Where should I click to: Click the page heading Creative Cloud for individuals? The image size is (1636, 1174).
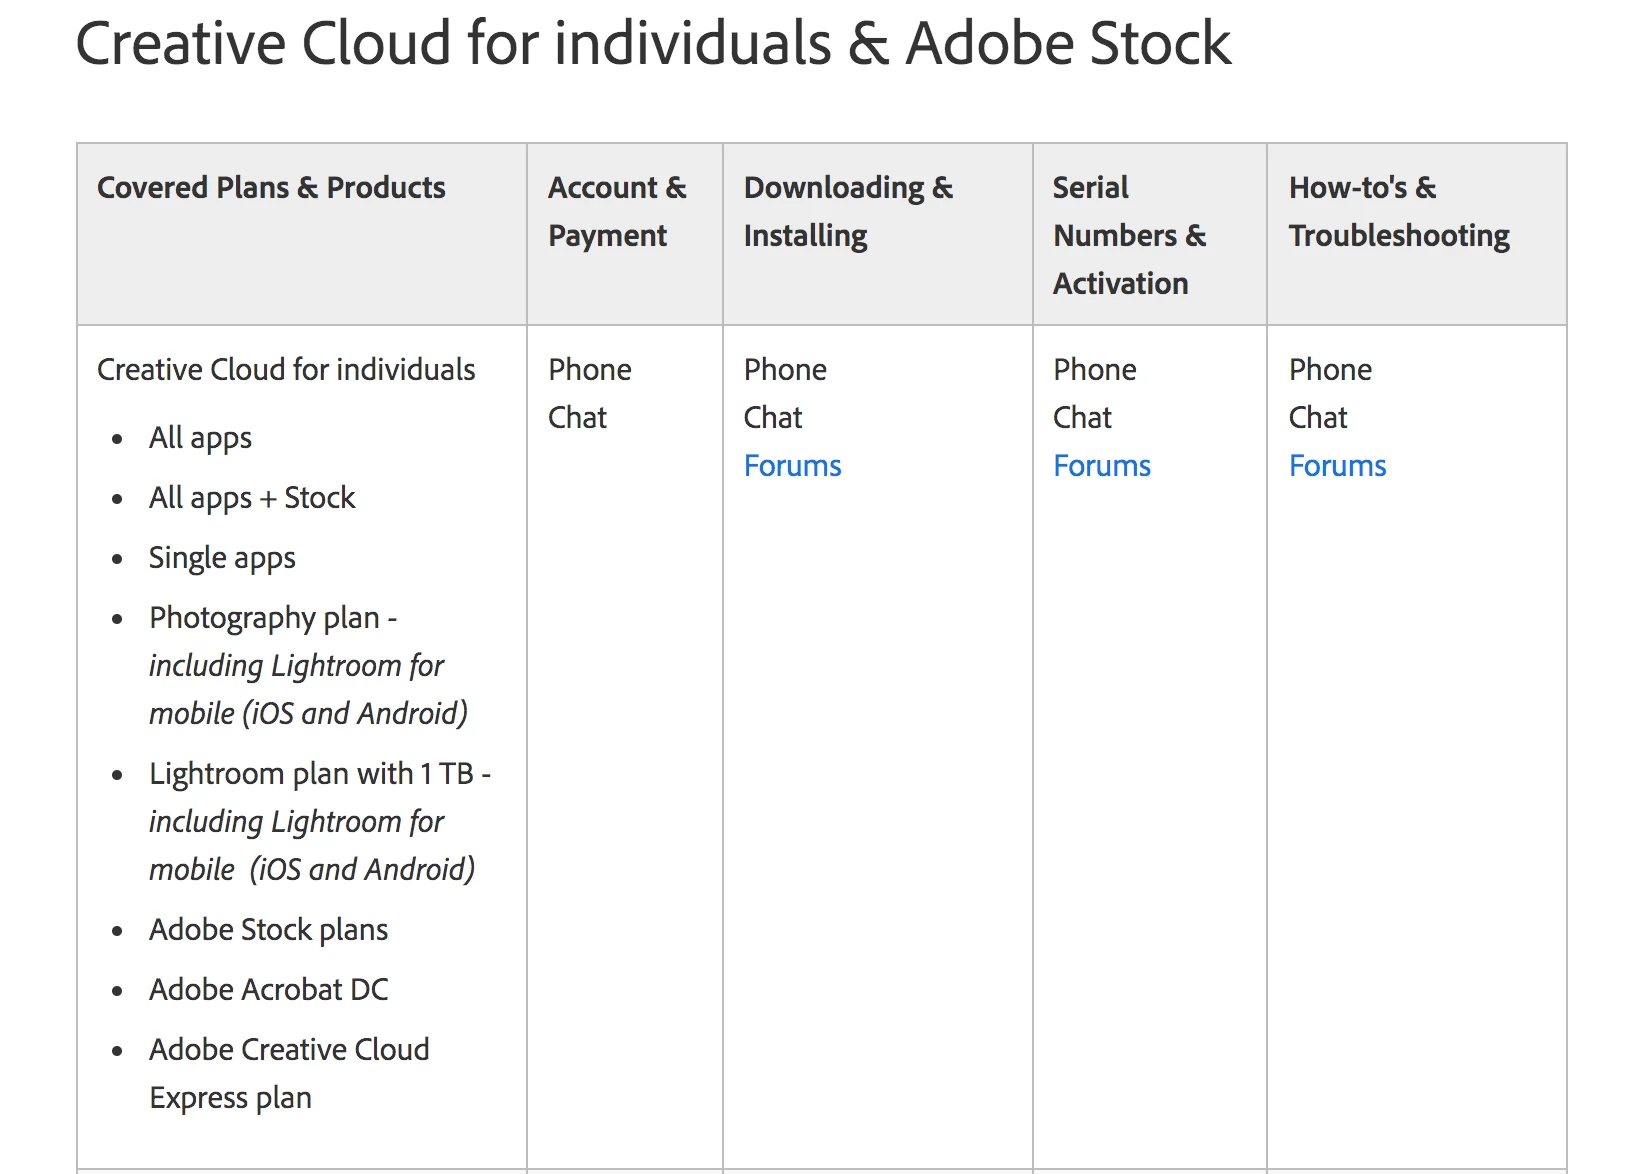(653, 44)
